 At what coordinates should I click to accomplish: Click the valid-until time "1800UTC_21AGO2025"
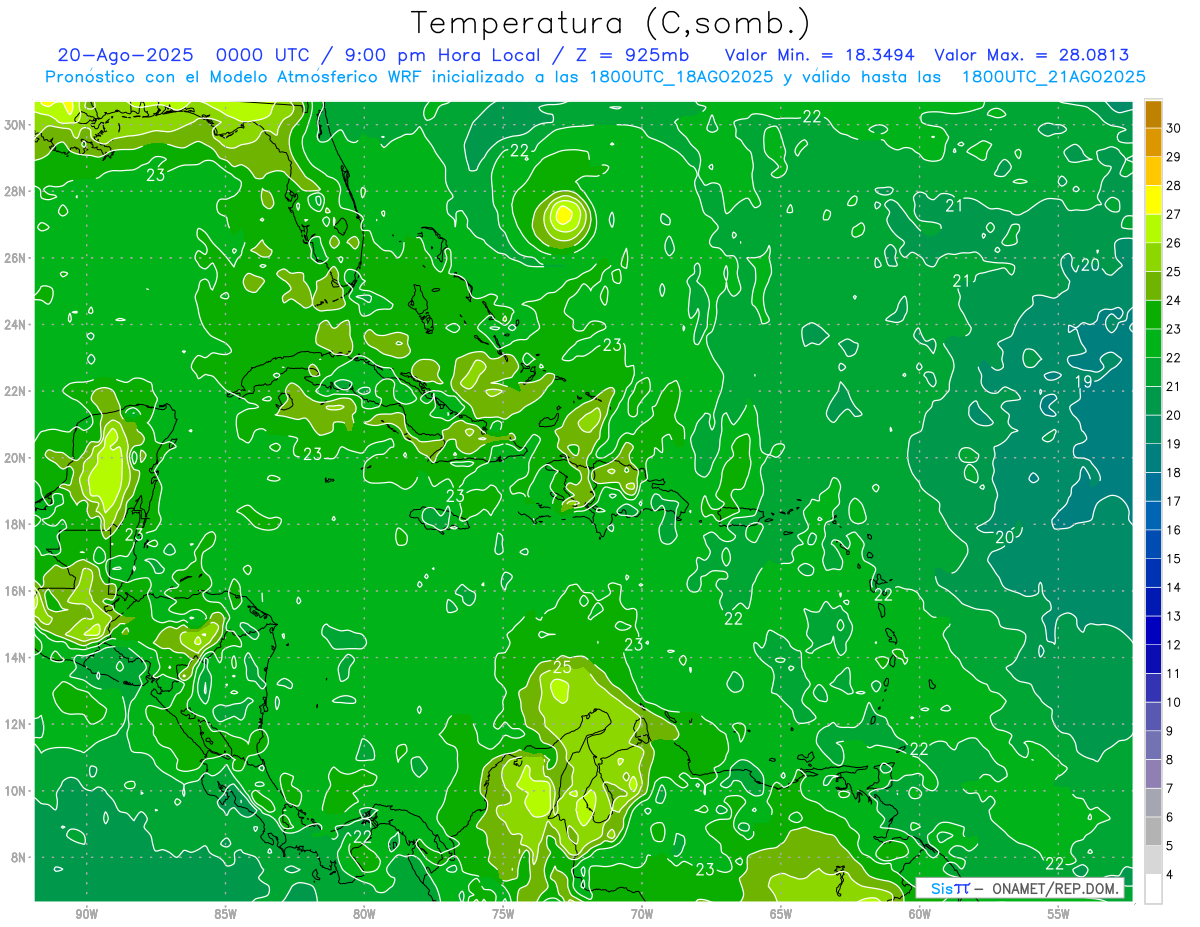click(1053, 77)
